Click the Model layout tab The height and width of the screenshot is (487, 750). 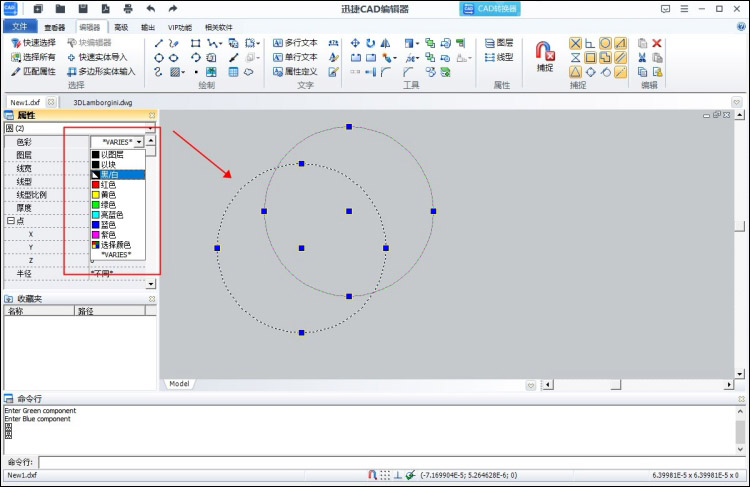coord(179,384)
